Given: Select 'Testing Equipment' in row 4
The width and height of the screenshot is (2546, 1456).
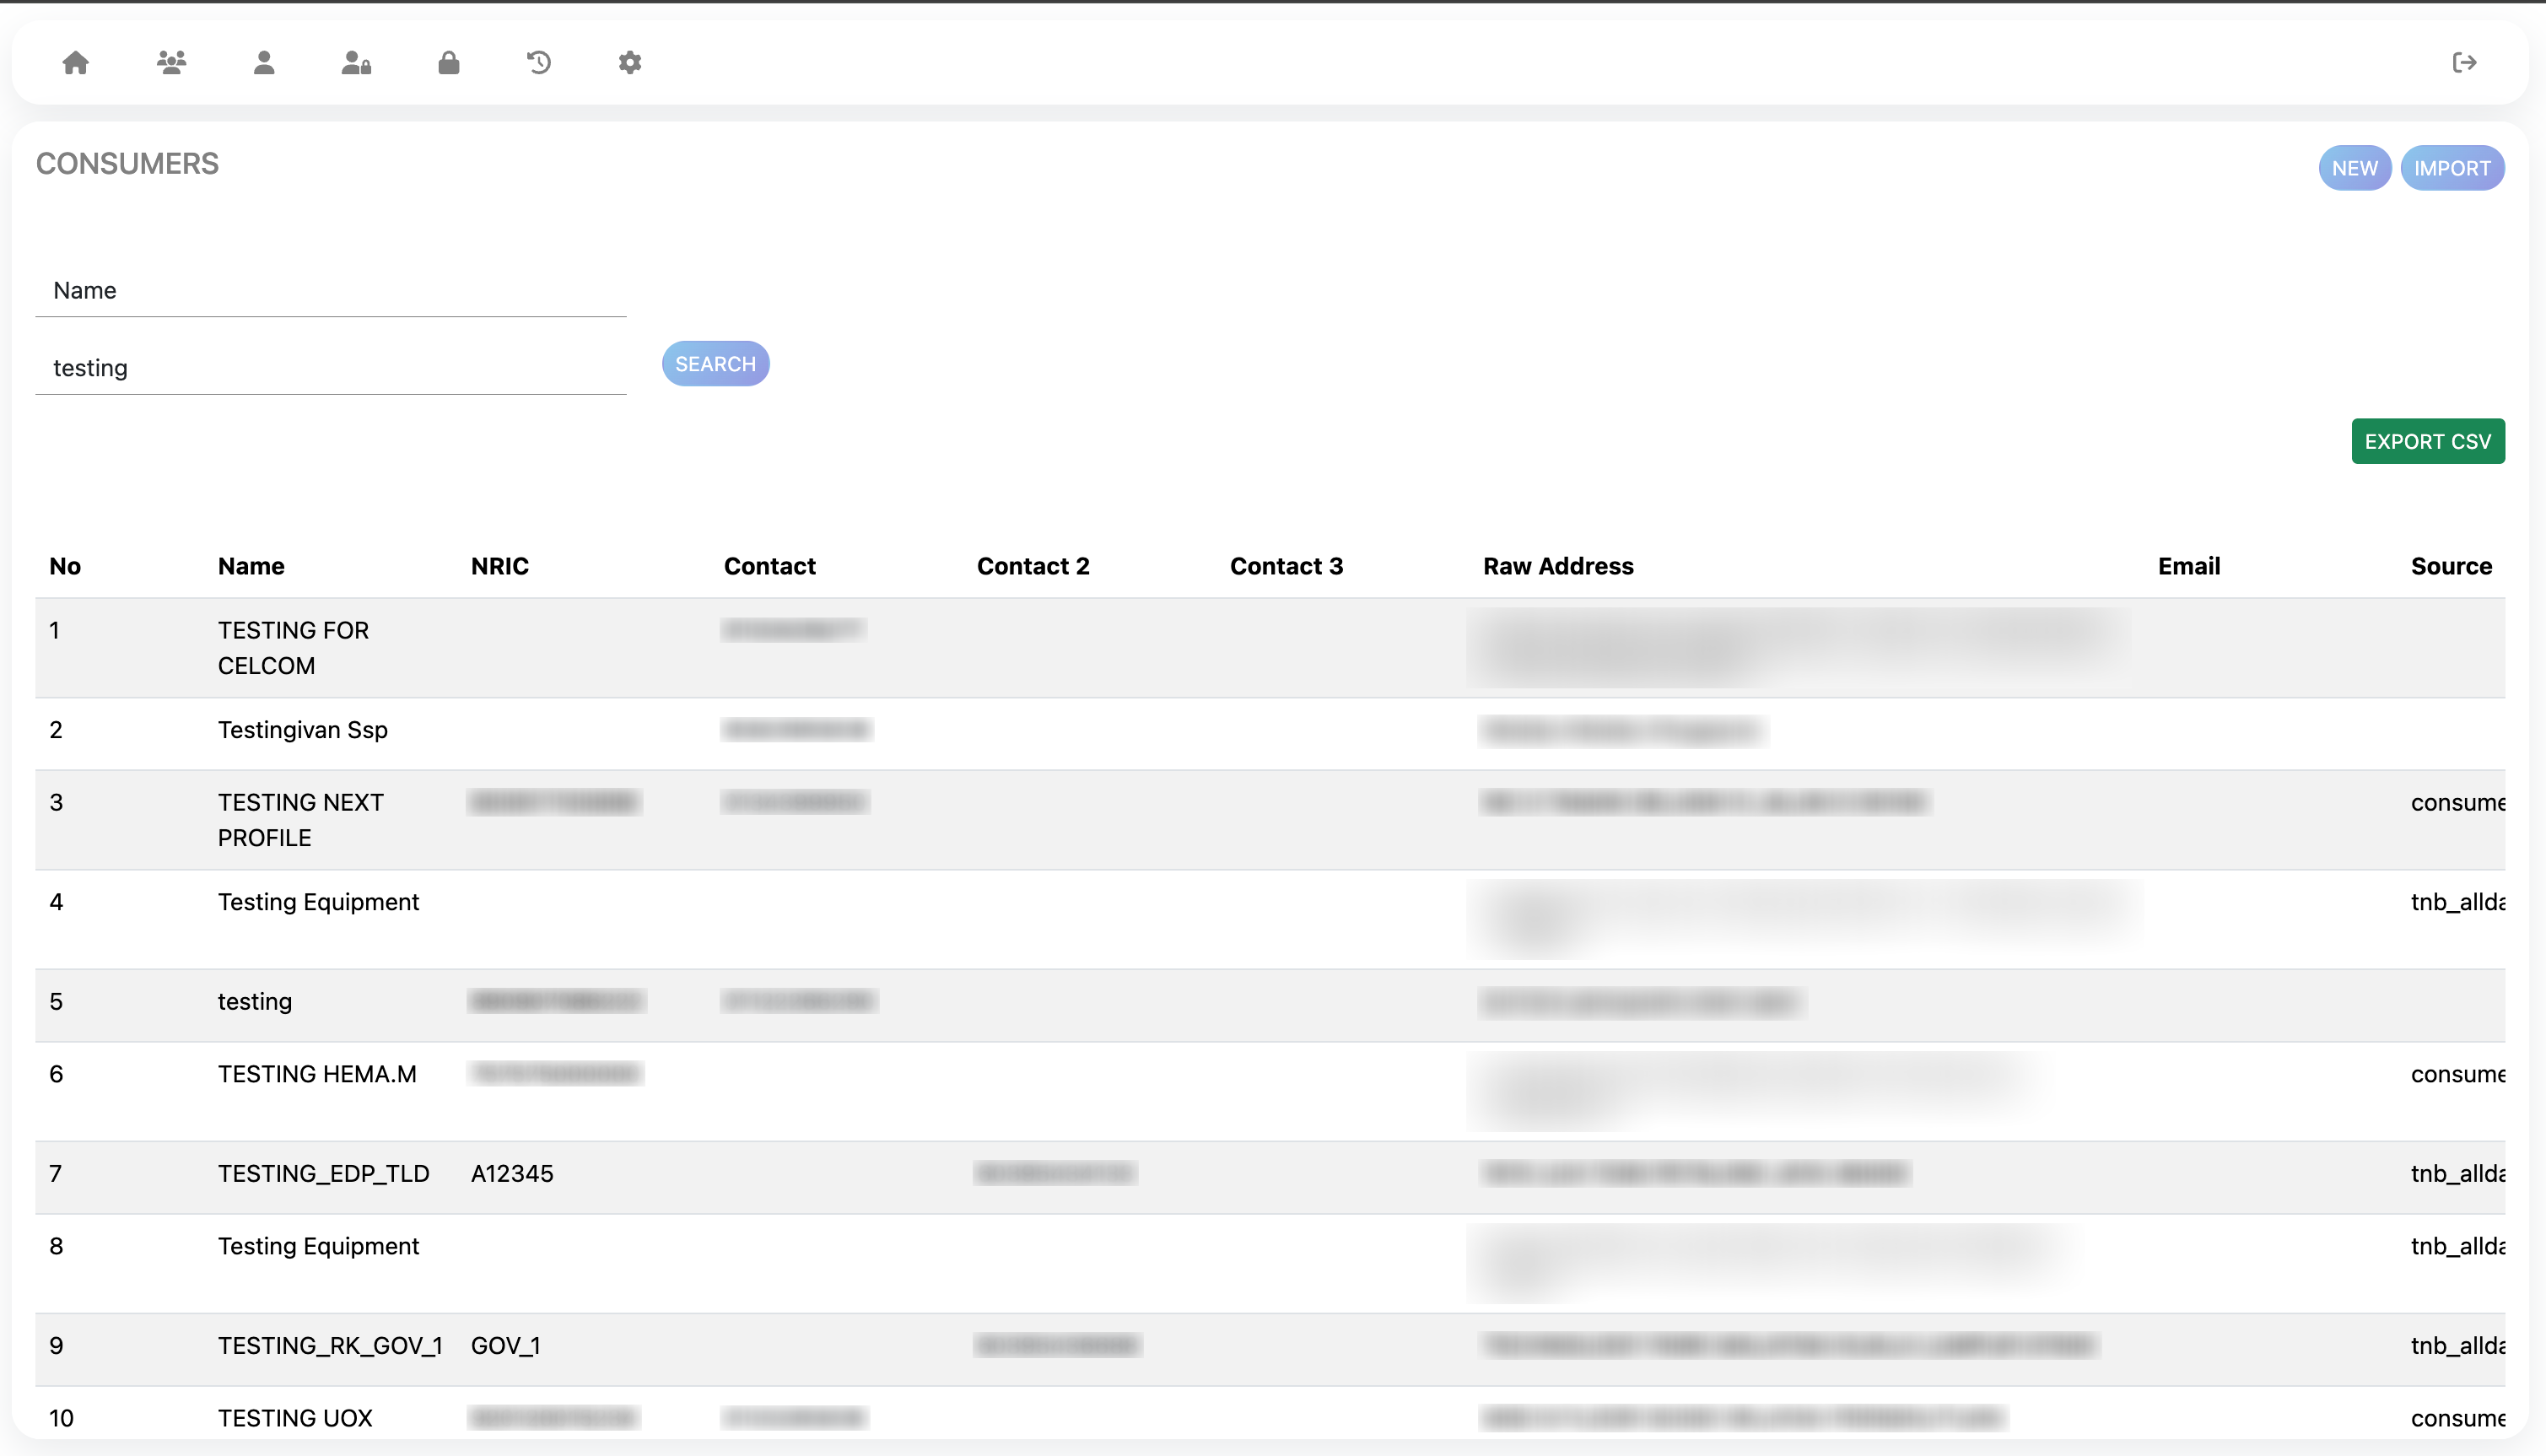Looking at the screenshot, I should pos(318,902).
